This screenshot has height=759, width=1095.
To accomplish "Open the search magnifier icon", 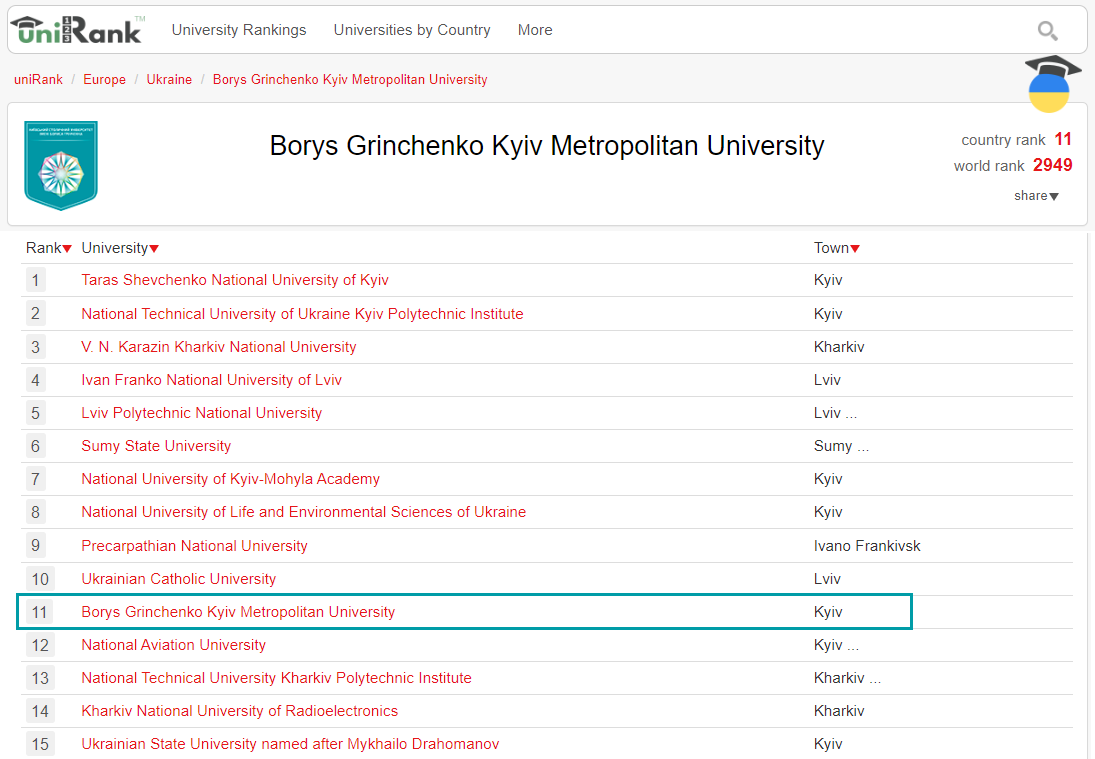I will point(1047,31).
